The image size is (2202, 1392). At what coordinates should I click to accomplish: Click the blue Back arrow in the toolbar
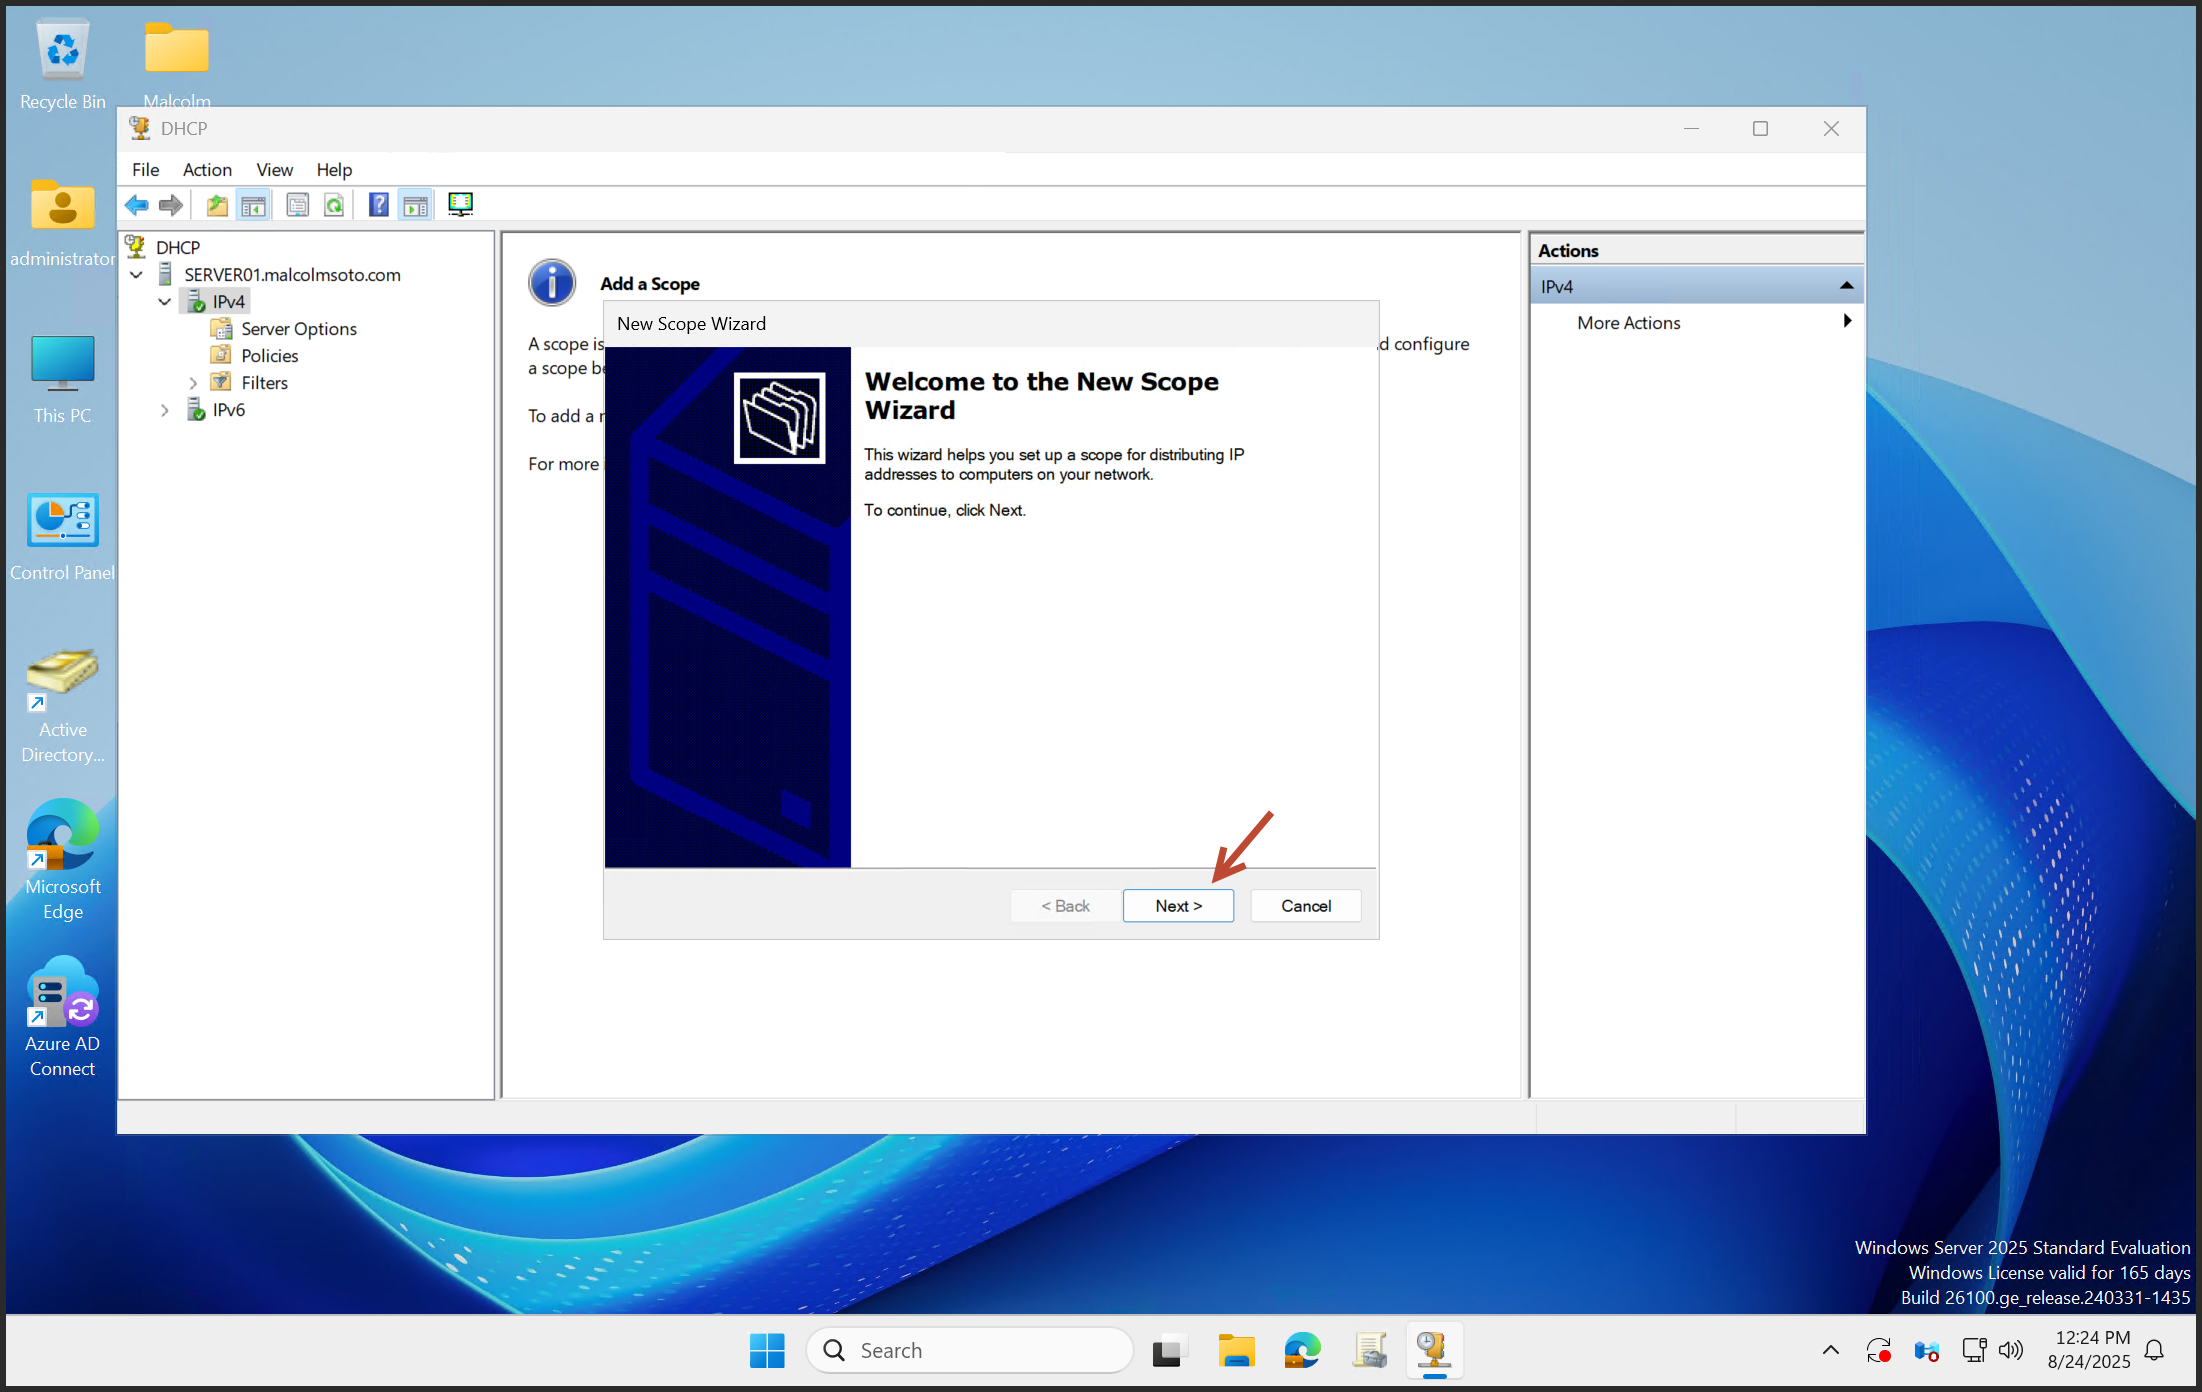(x=137, y=205)
